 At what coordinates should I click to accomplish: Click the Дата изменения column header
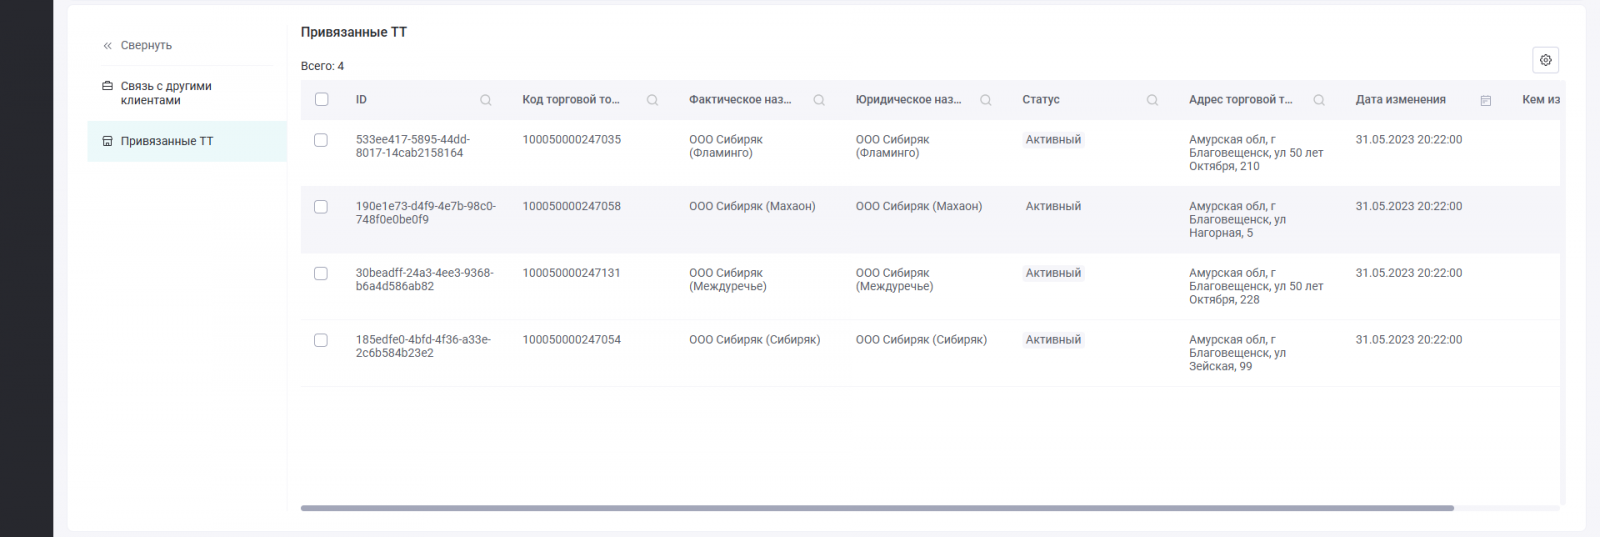pyautogui.click(x=1400, y=100)
